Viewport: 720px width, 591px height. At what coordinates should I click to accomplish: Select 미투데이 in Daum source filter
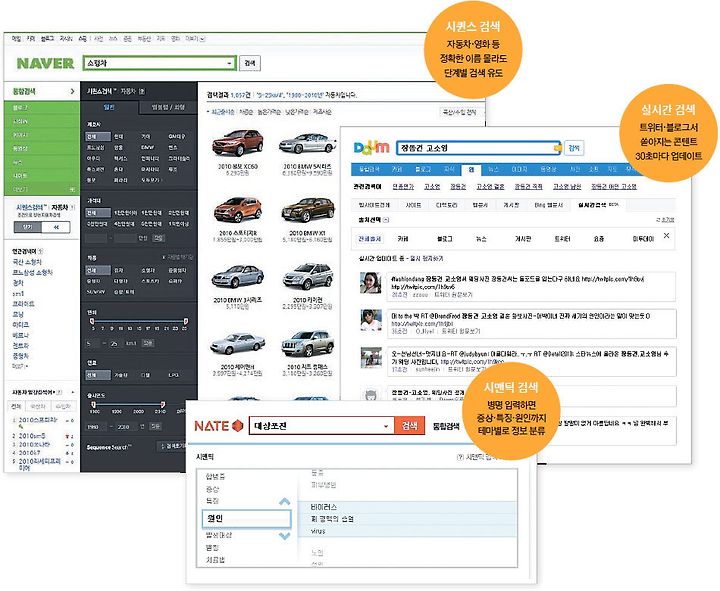pos(643,239)
